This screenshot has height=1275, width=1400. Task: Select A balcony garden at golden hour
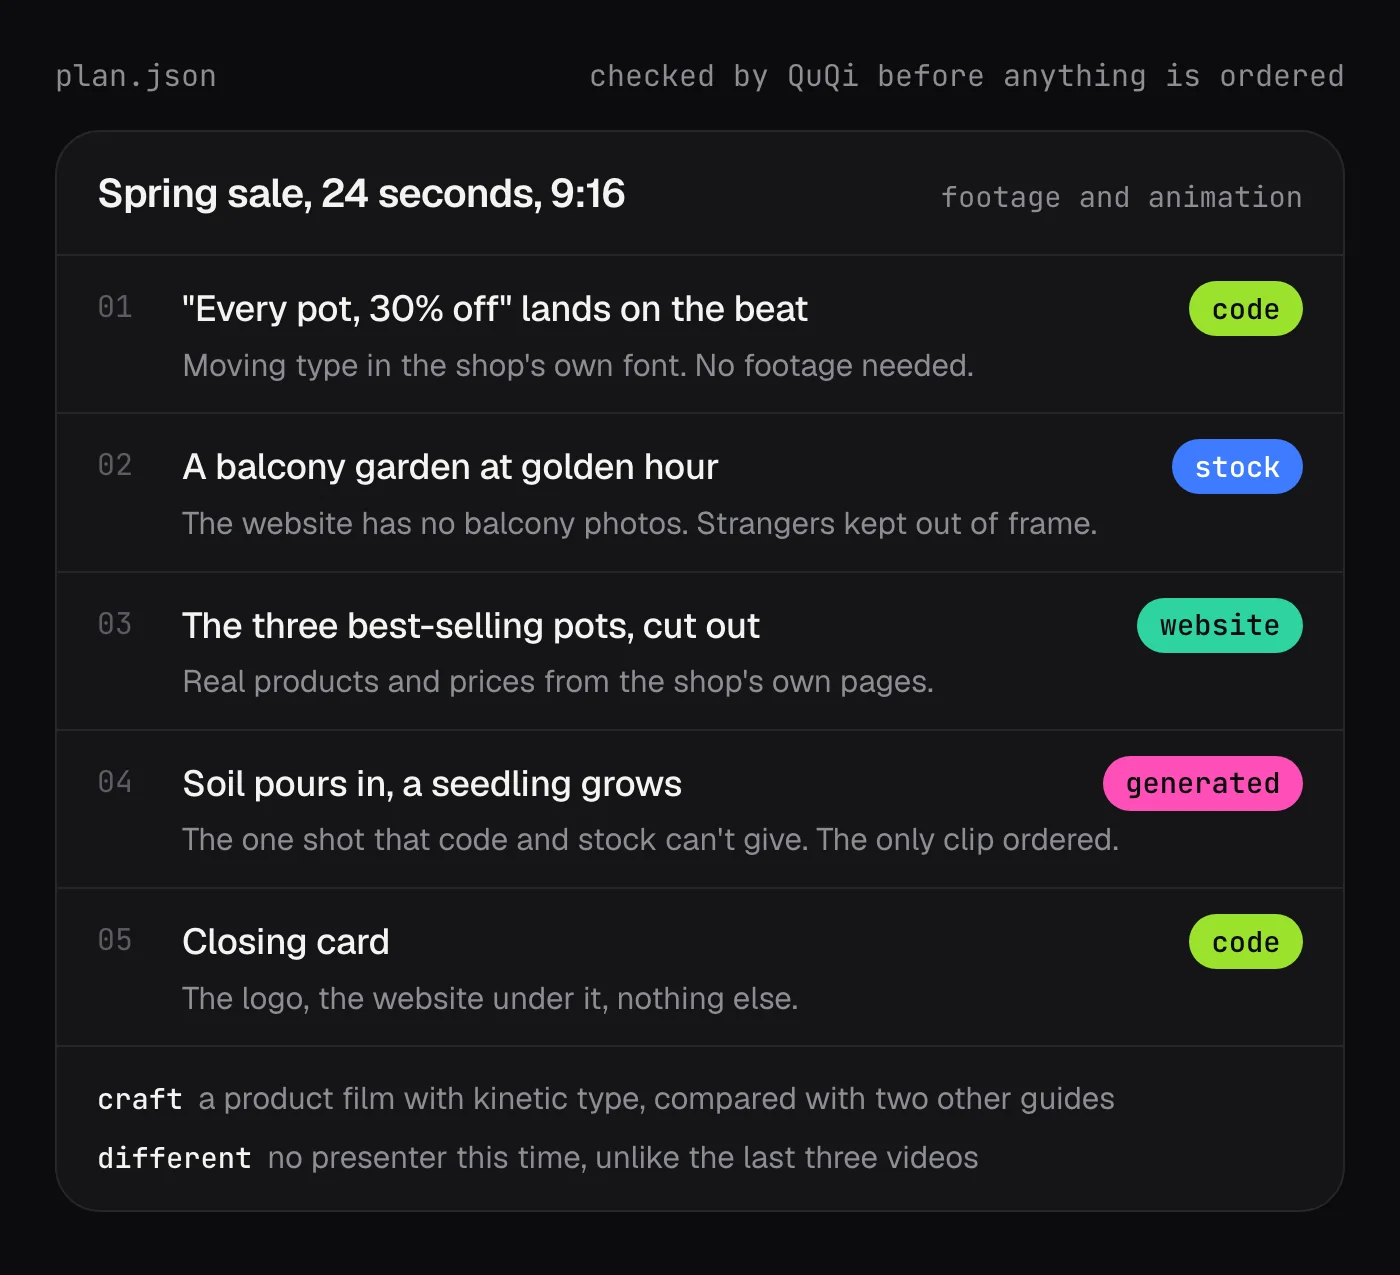pos(450,467)
